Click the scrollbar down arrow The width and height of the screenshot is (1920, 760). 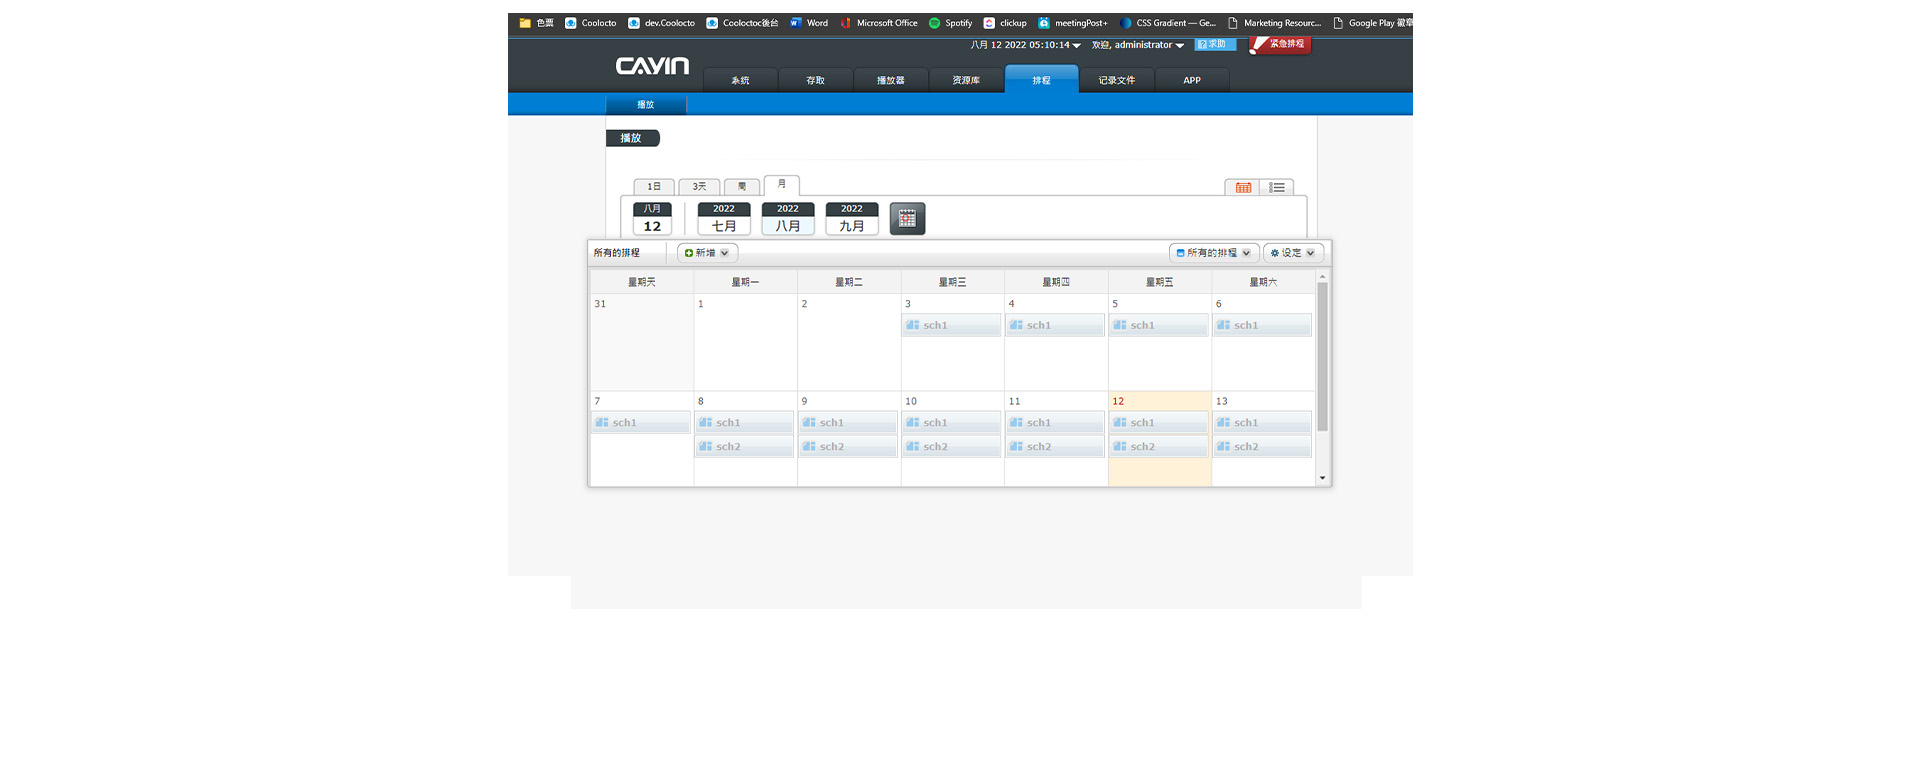pyautogui.click(x=1322, y=478)
